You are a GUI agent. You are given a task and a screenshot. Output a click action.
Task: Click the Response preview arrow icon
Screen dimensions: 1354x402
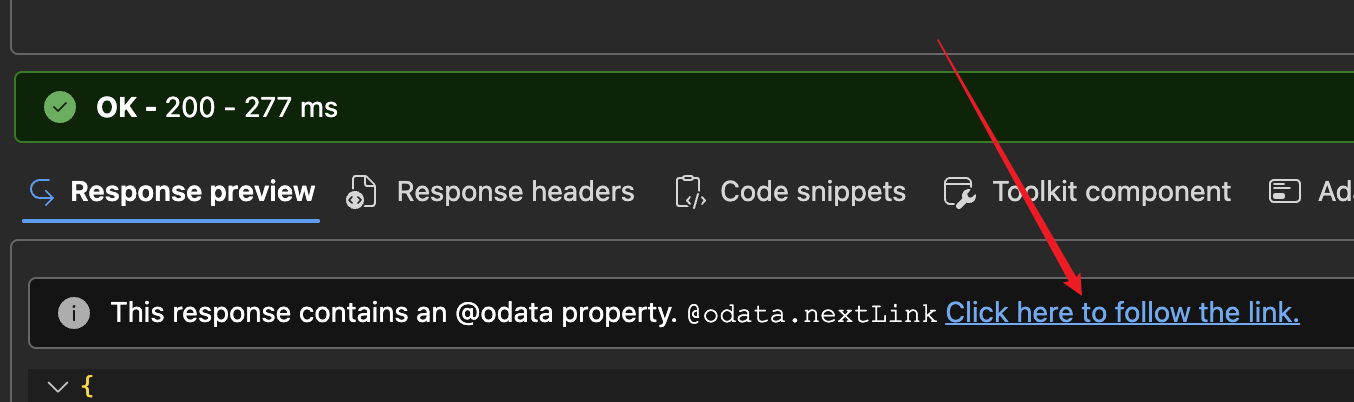click(42, 191)
